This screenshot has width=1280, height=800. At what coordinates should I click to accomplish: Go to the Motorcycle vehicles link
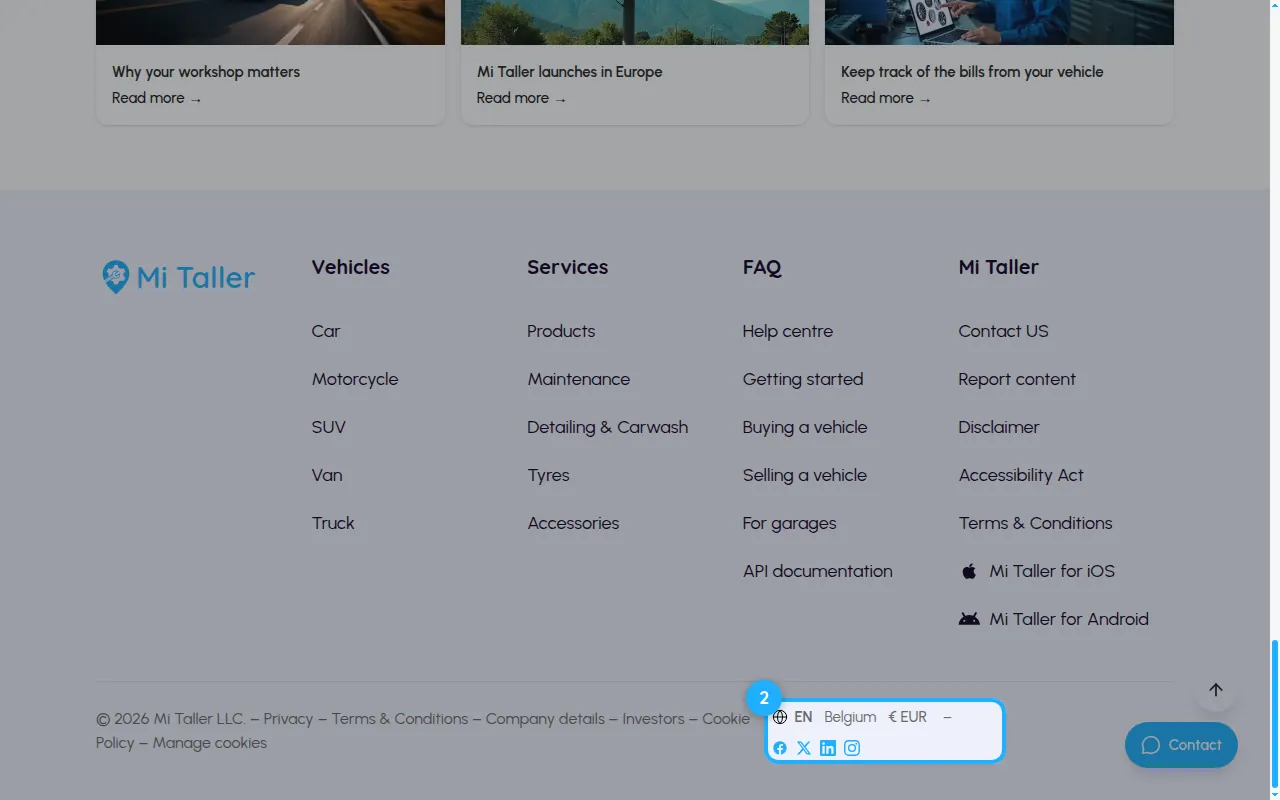tap(355, 379)
